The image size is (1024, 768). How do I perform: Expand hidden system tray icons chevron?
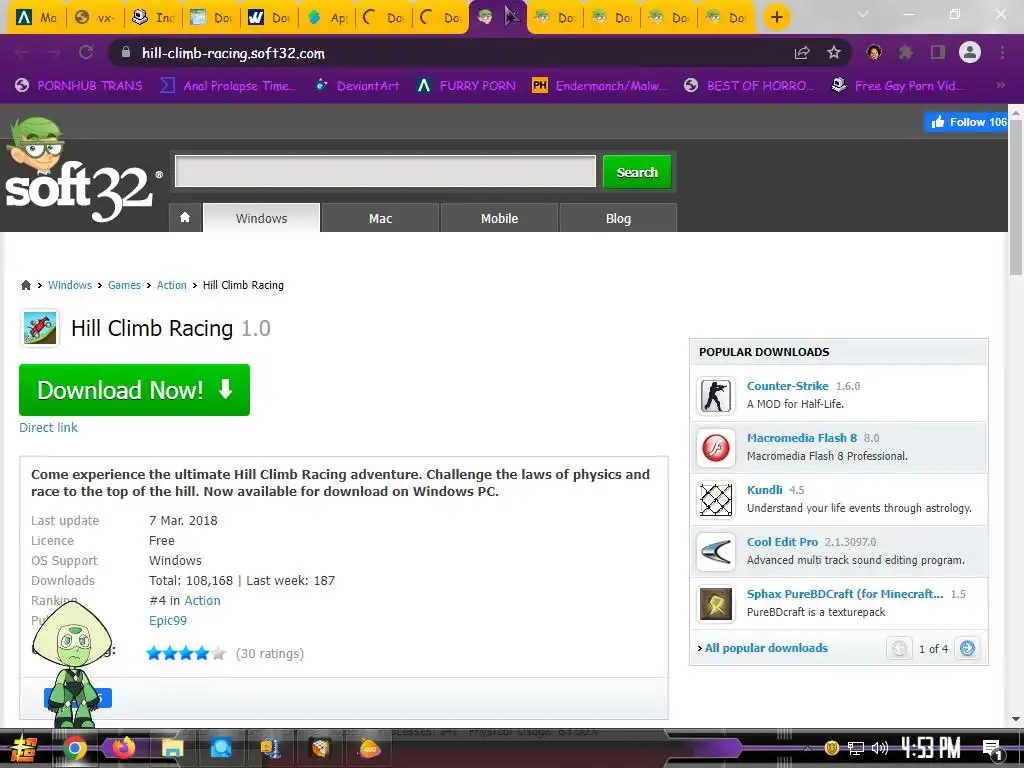(x=807, y=748)
